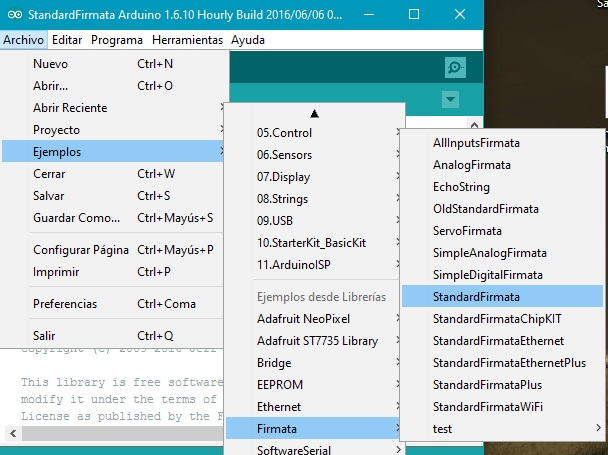Expand the Ethernet library examples
Image resolution: width=608 pixels, height=455 pixels.
313,407
